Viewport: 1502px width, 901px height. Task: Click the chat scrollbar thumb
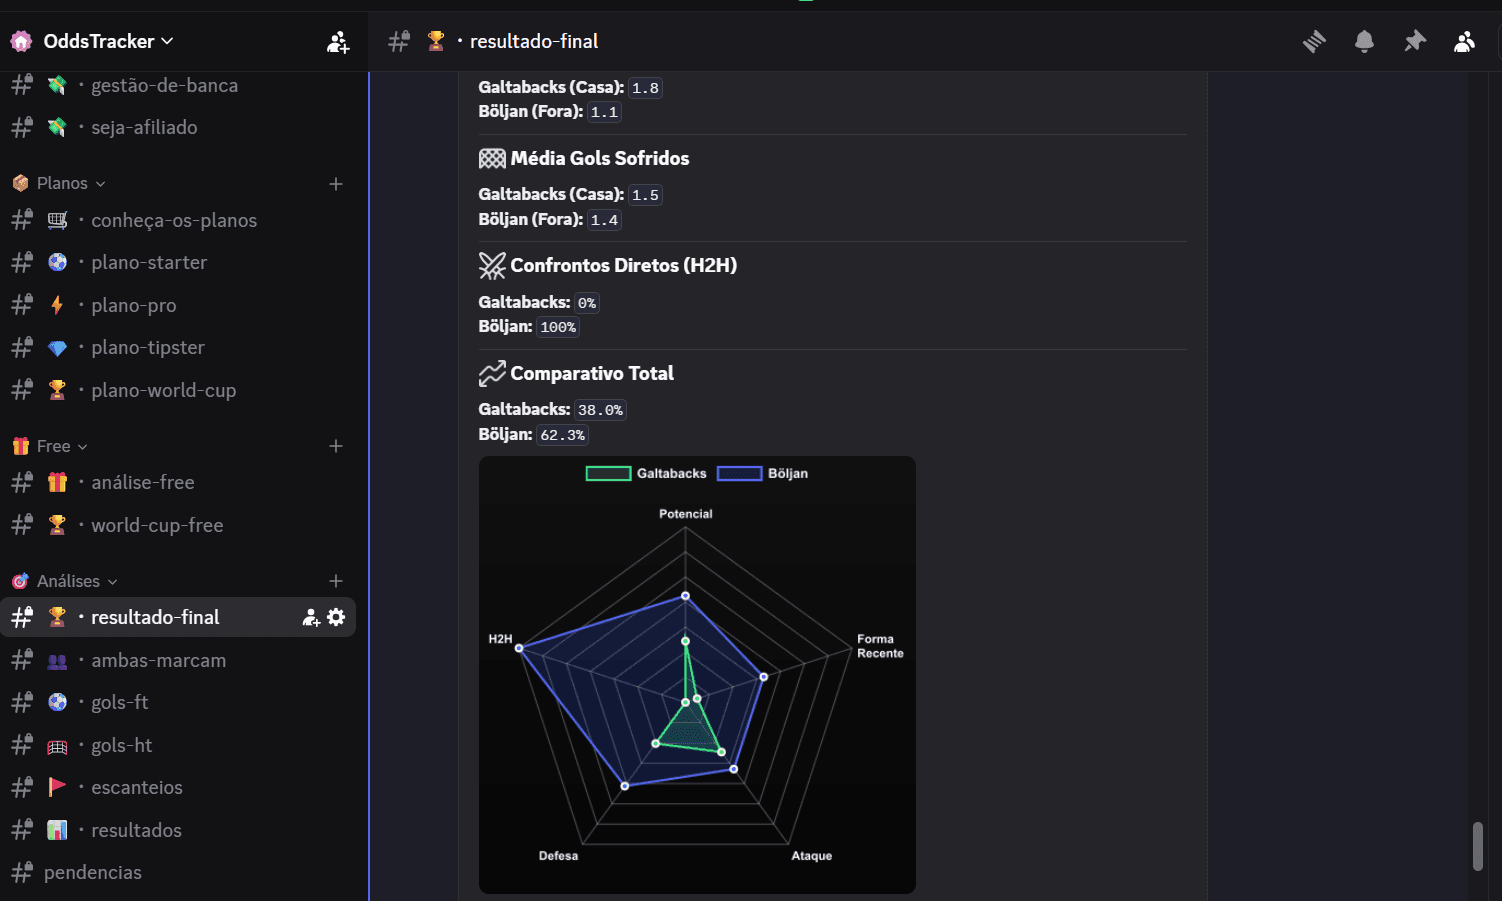click(x=1477, y=846)
